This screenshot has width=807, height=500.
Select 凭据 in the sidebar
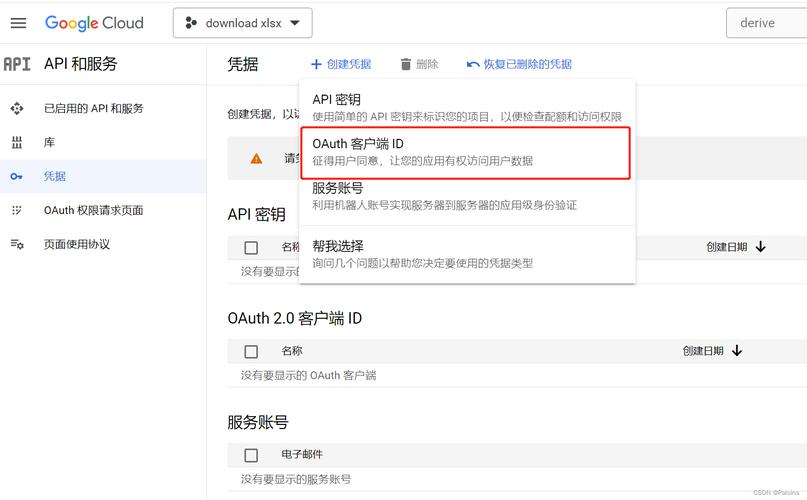pyautogui.click(x=103, y=177)
